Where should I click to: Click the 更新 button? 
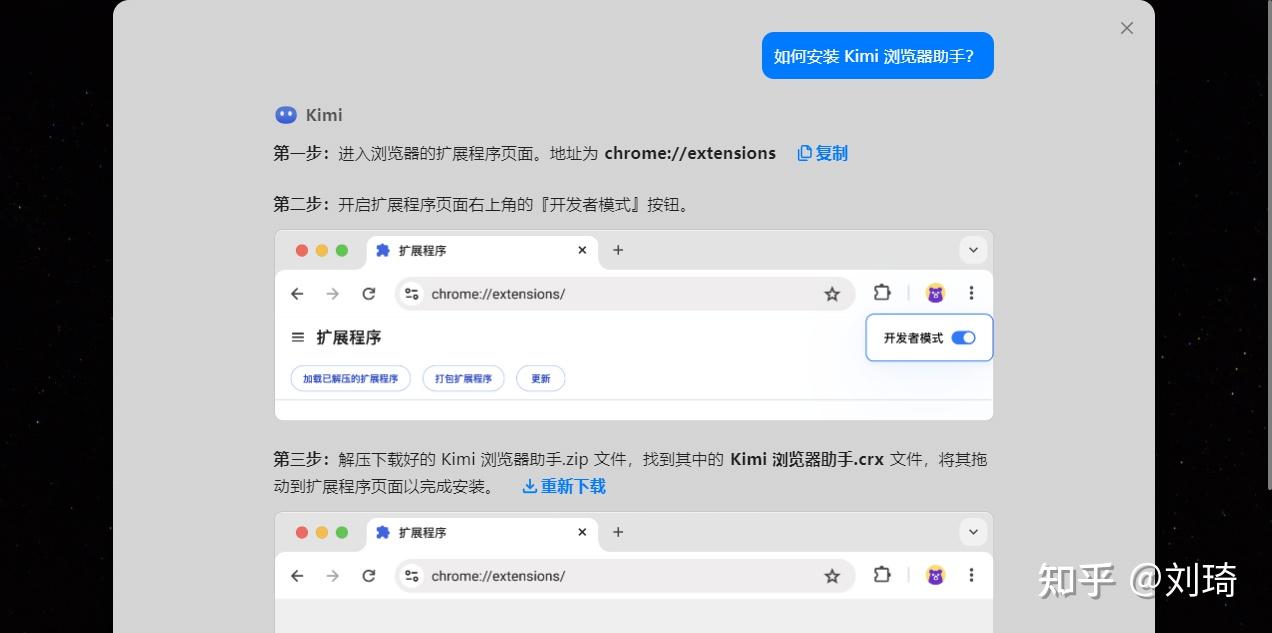541,379
